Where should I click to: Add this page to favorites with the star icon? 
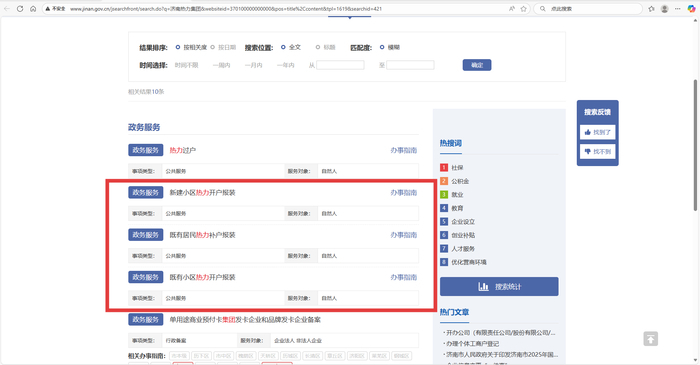(523, 8)
